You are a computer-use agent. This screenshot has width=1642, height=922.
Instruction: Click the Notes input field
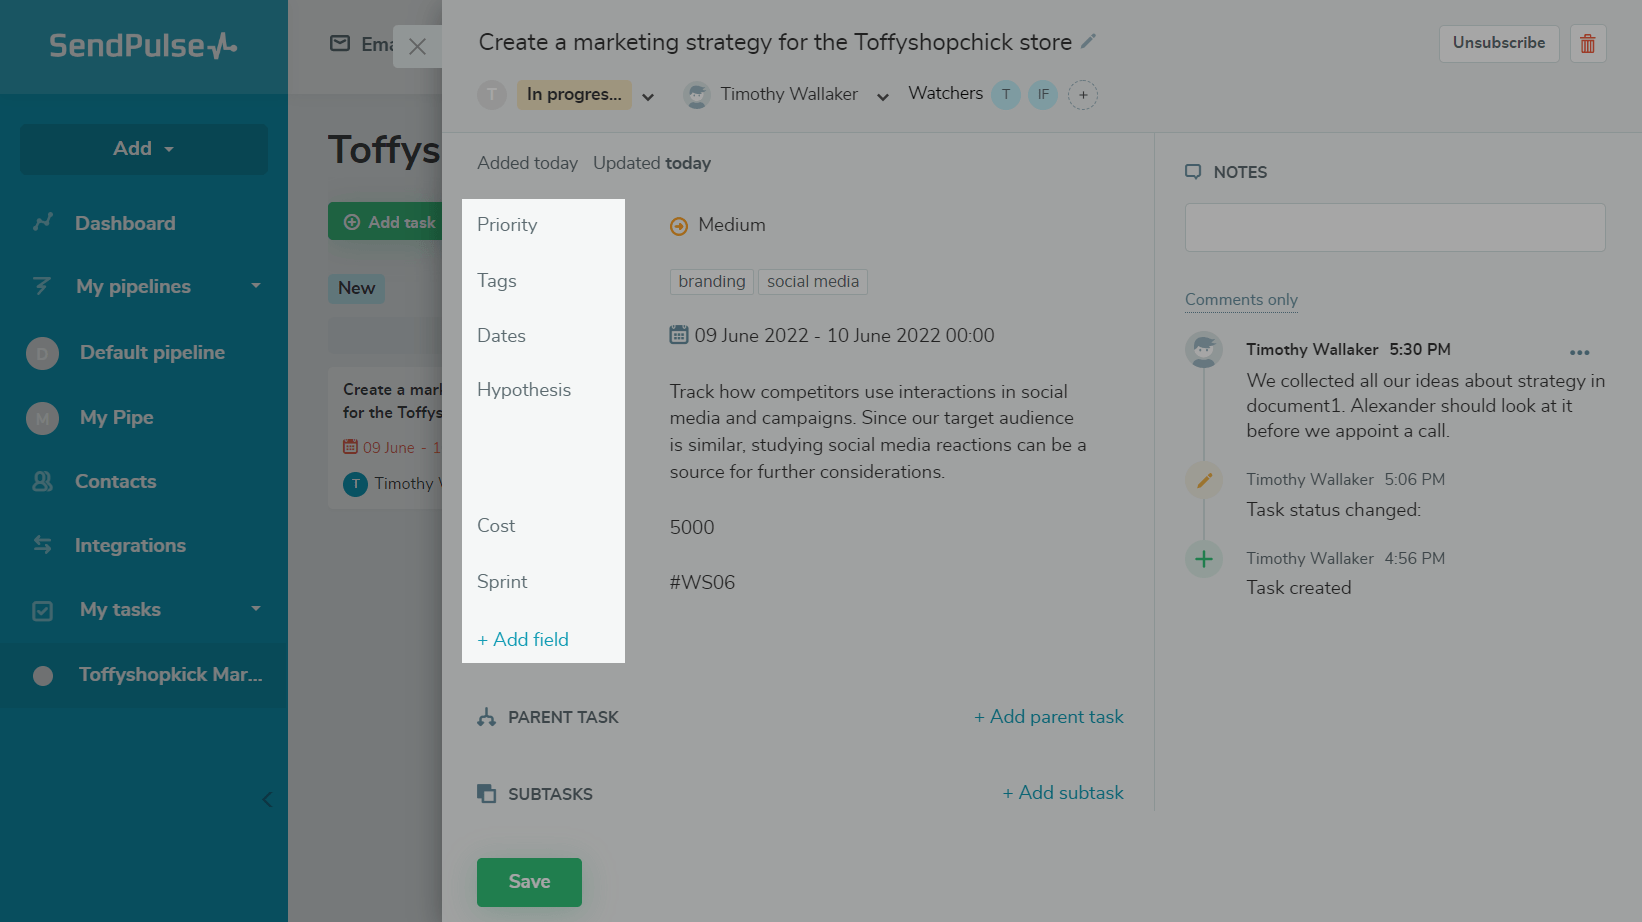(1395, 228)
